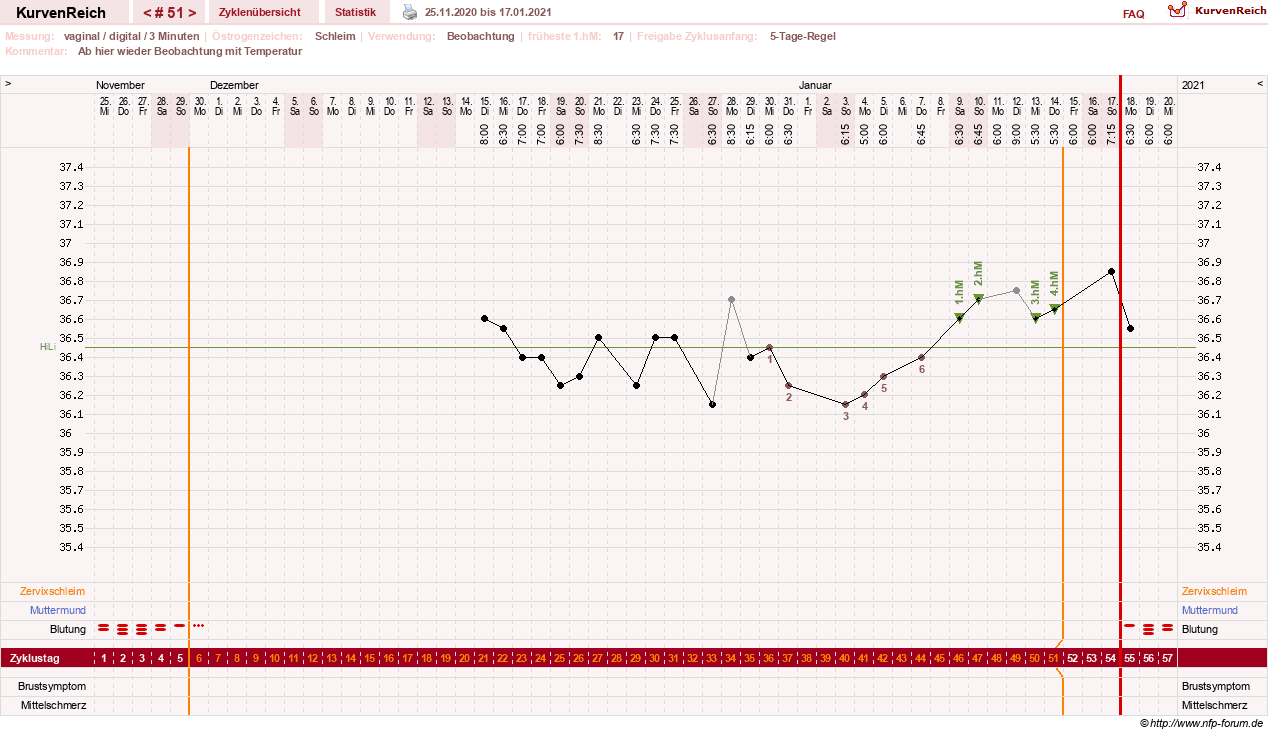Click the bleeding symbol on cycle day 4
The image size is (1268, 735).
point(161,629)
